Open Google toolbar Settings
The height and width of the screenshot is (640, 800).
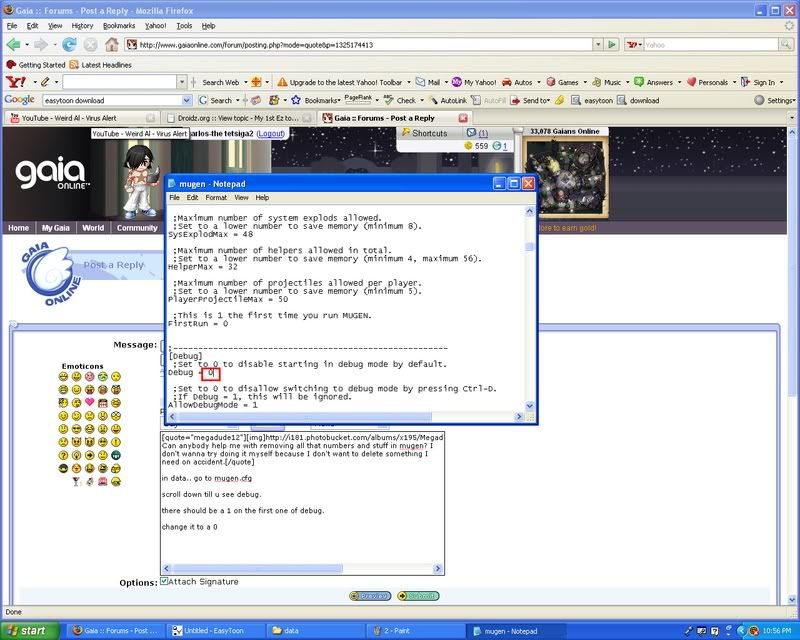774,101
